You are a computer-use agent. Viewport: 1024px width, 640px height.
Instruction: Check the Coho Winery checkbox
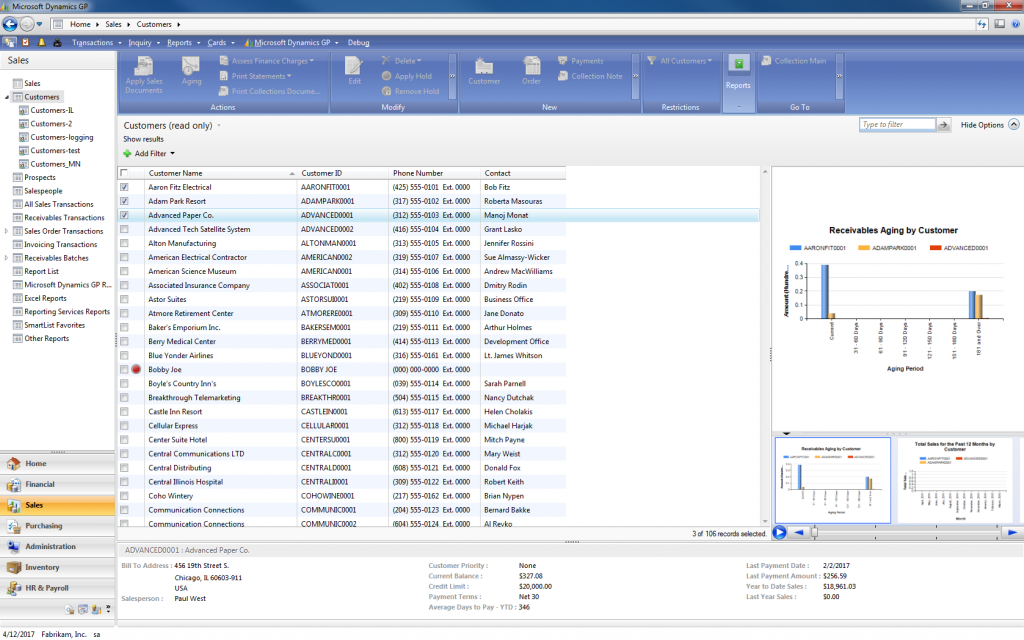tap(124, 496)
